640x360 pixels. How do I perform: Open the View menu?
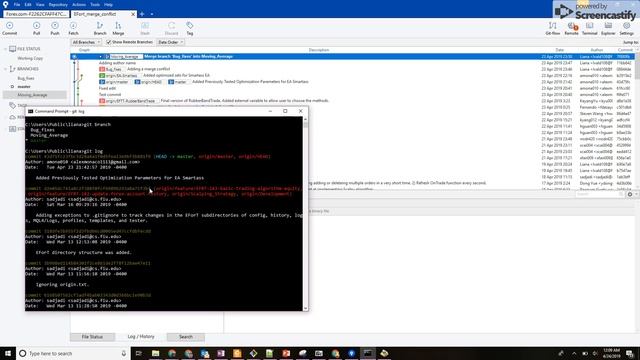[x=40, y=4]
